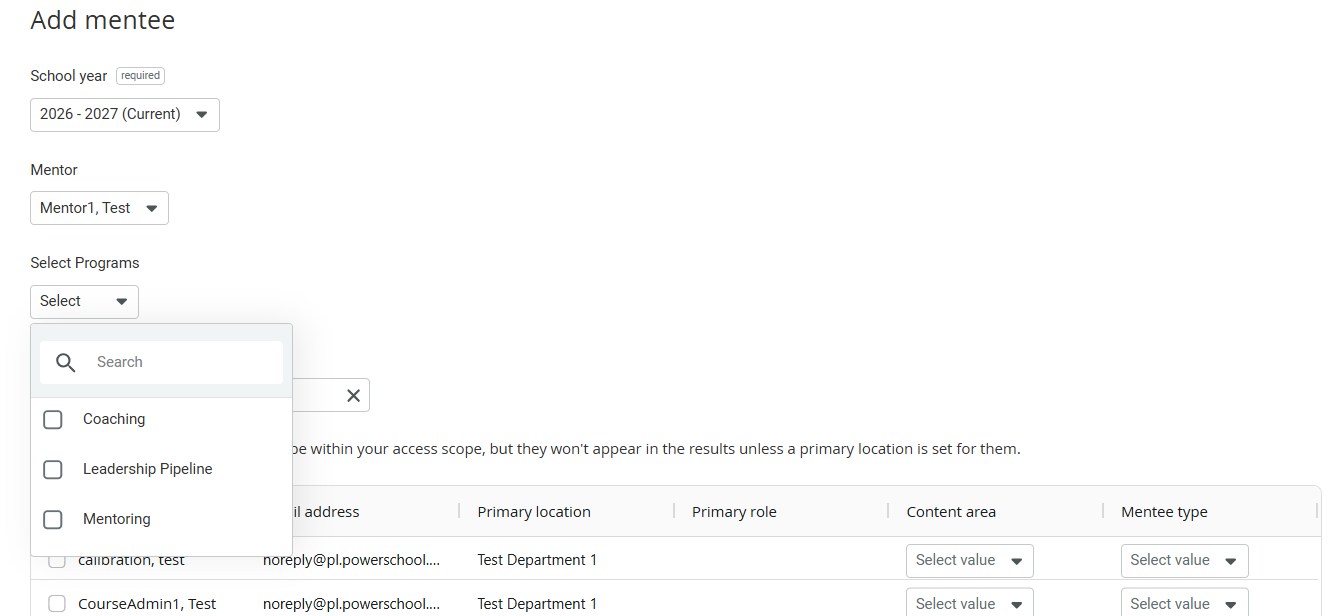Open Mentee type dropdown for calibration row
The image size is (1343, 616).
pos(1184,561)
